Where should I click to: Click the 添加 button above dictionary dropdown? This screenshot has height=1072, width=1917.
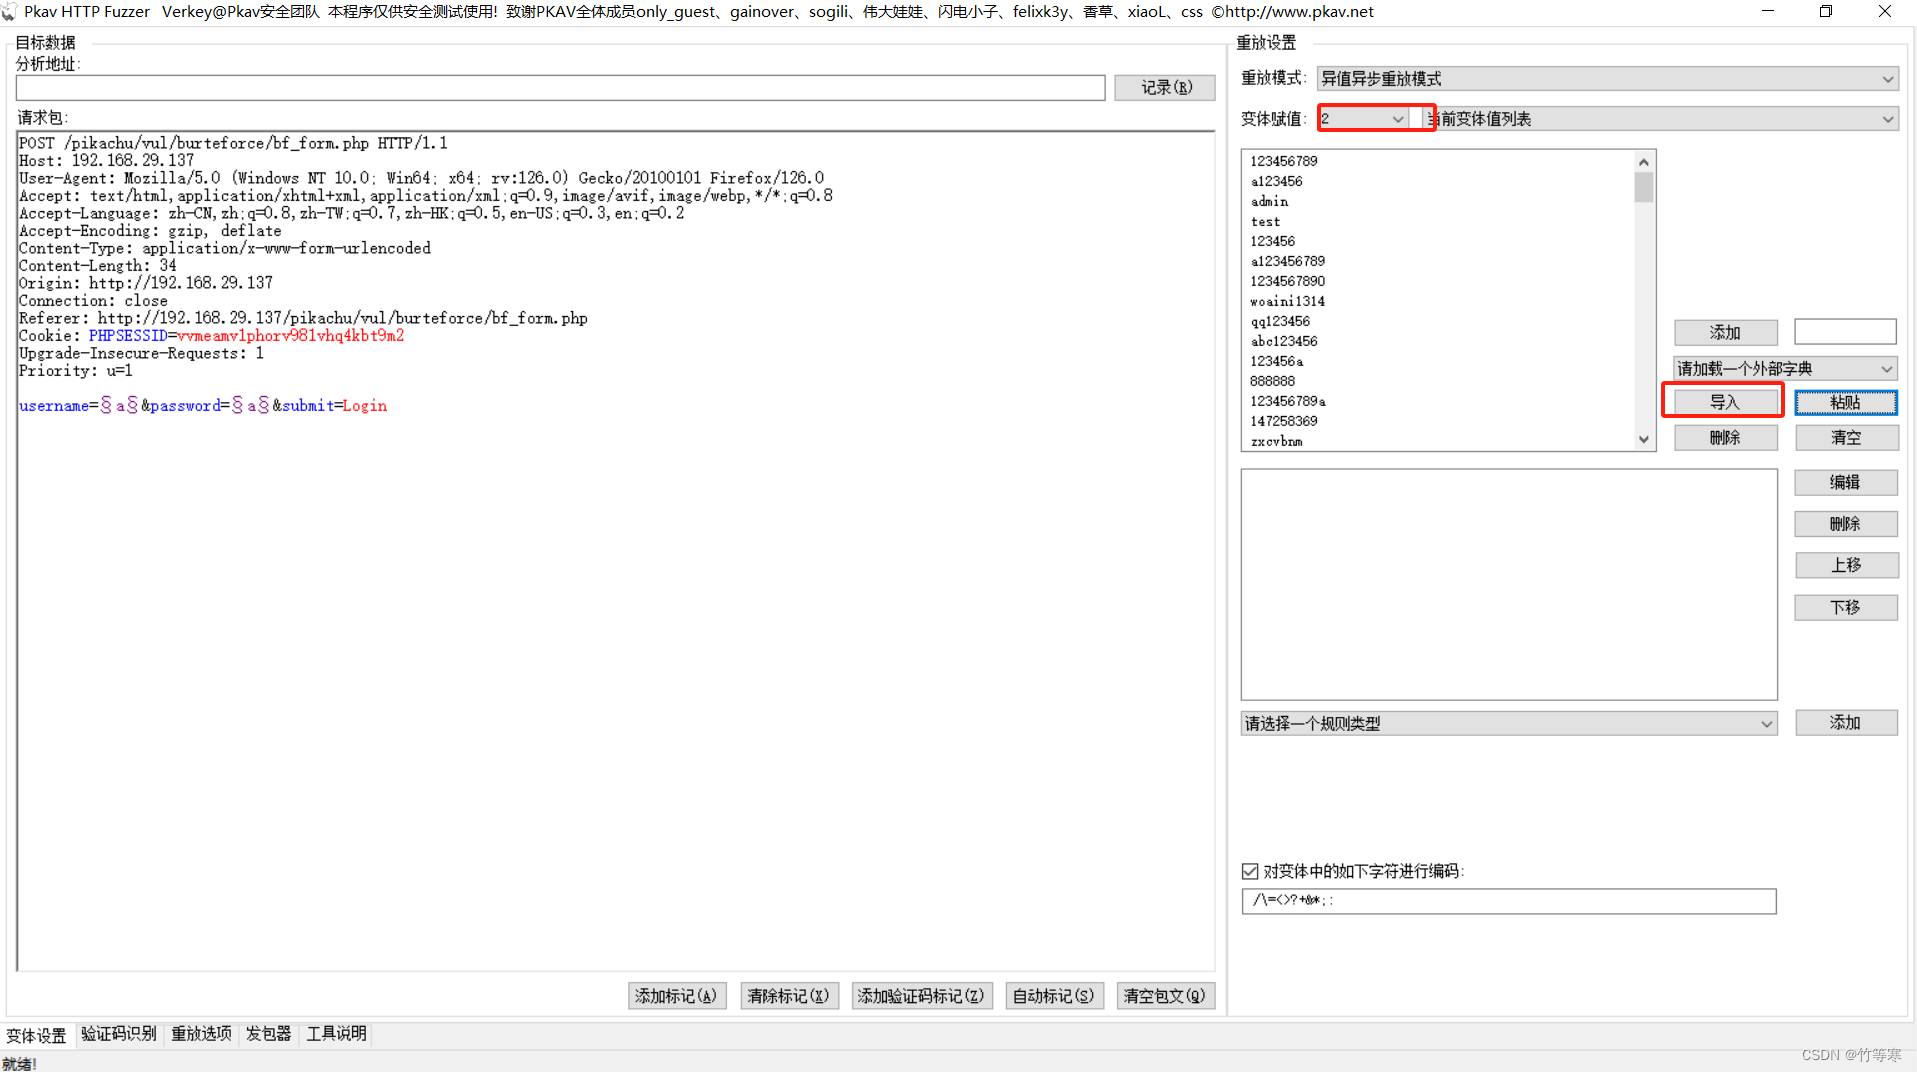pyautogui.click(x=1725, y=332)
